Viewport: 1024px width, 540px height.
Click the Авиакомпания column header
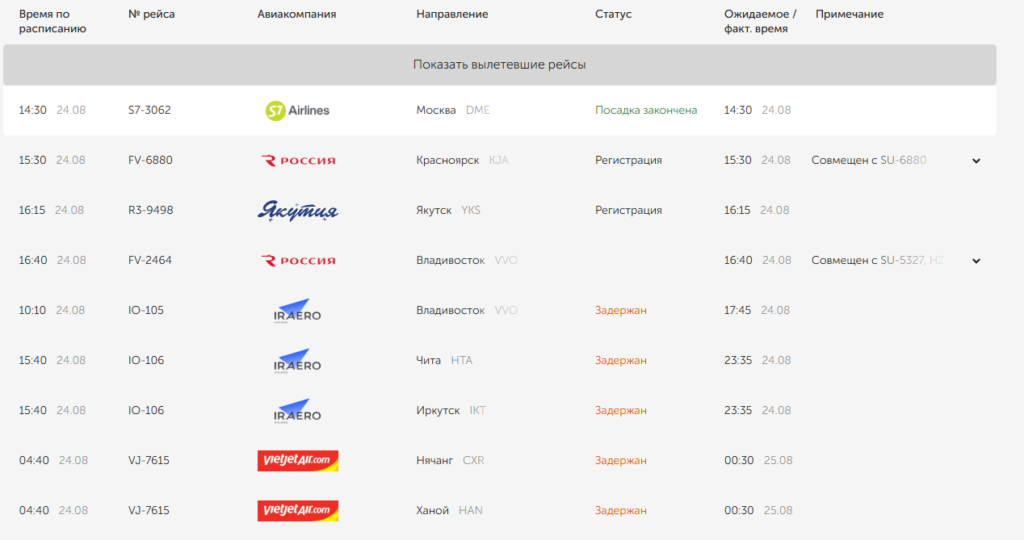[x=296, y=14]
